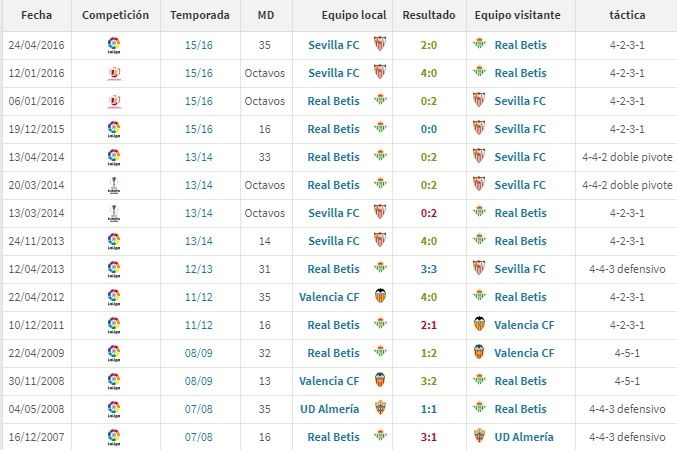Image resolution: width=677 pixels, height=450 pixels.
Task: Sort by the Resultado column header
Action: pyautogui.click(x=428, y=16)
